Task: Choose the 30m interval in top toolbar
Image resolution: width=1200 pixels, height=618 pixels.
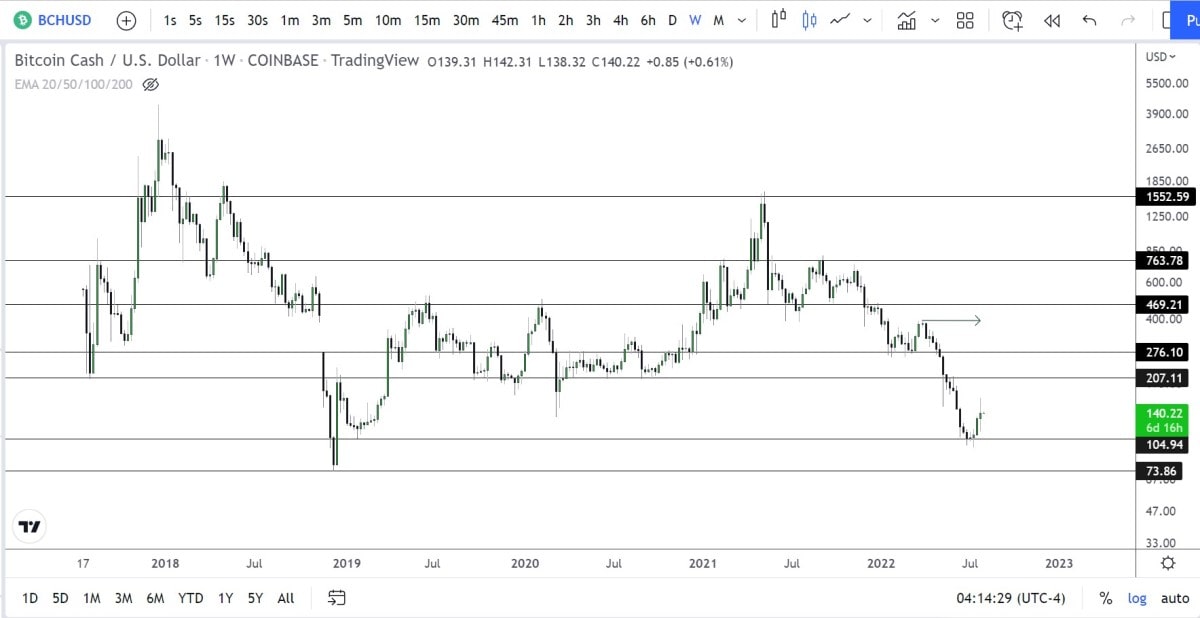Action: point(466,20)
